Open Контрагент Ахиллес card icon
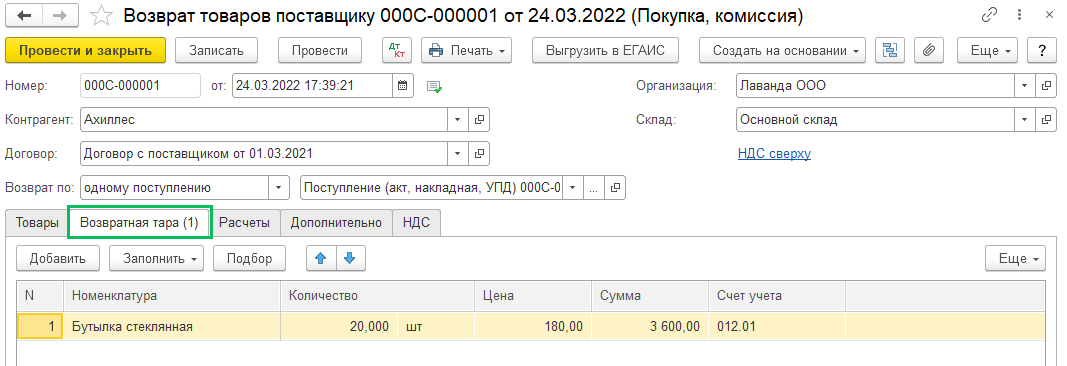 pos(479,120)
